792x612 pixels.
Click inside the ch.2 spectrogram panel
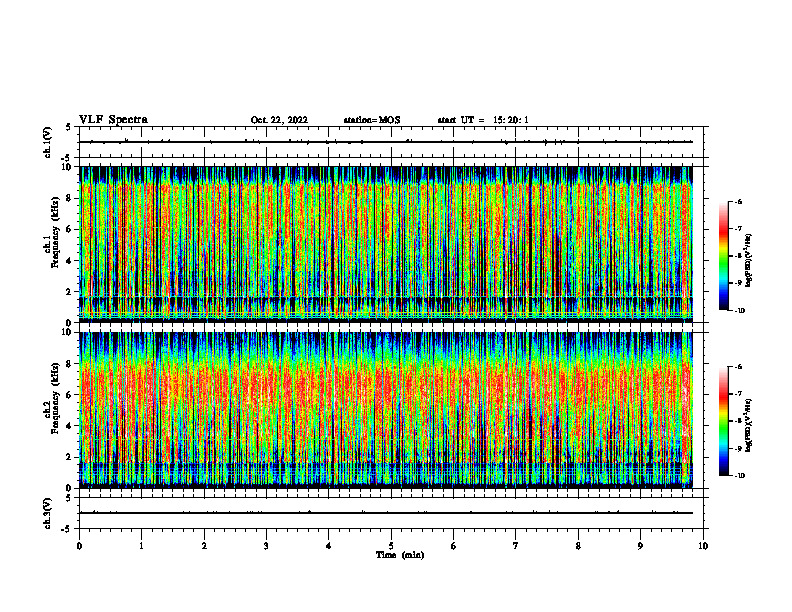click(386, 410)
